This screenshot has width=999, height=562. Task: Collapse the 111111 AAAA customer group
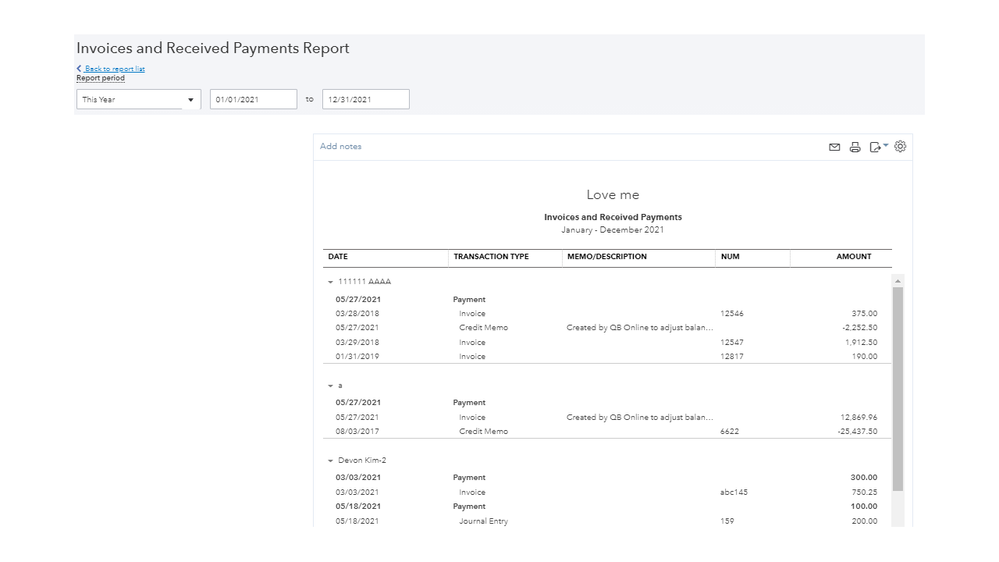point(331,282)
